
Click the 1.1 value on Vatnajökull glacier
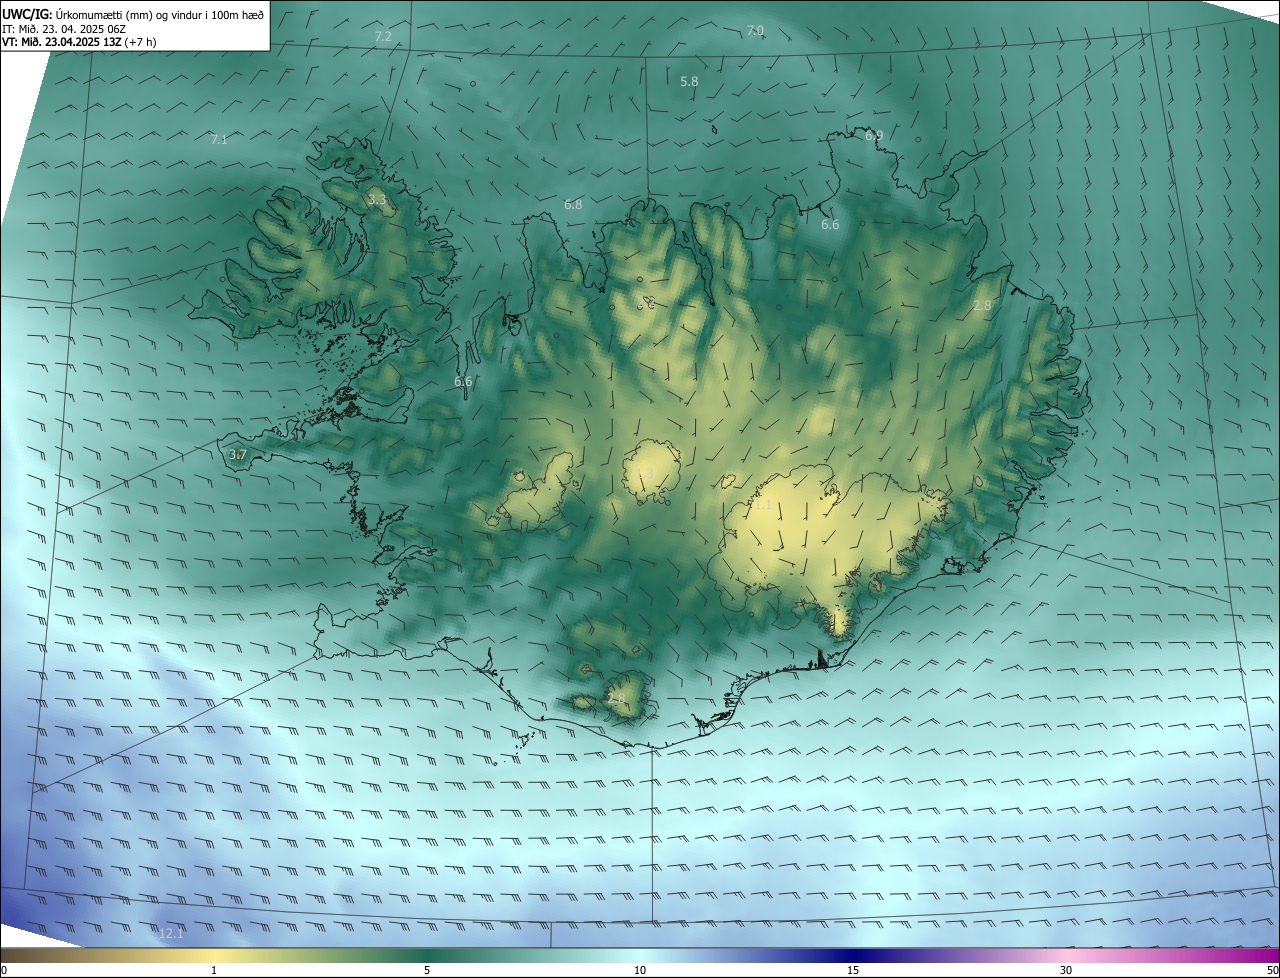(x=763, y=505)
